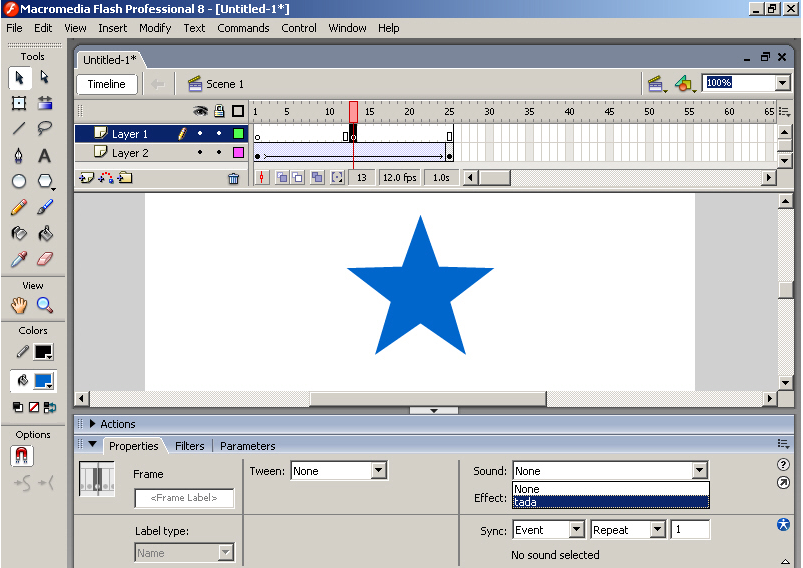Select the Paint Bucket tool
The height and width of the screenshot is (568, 803).
pos(45,234)
